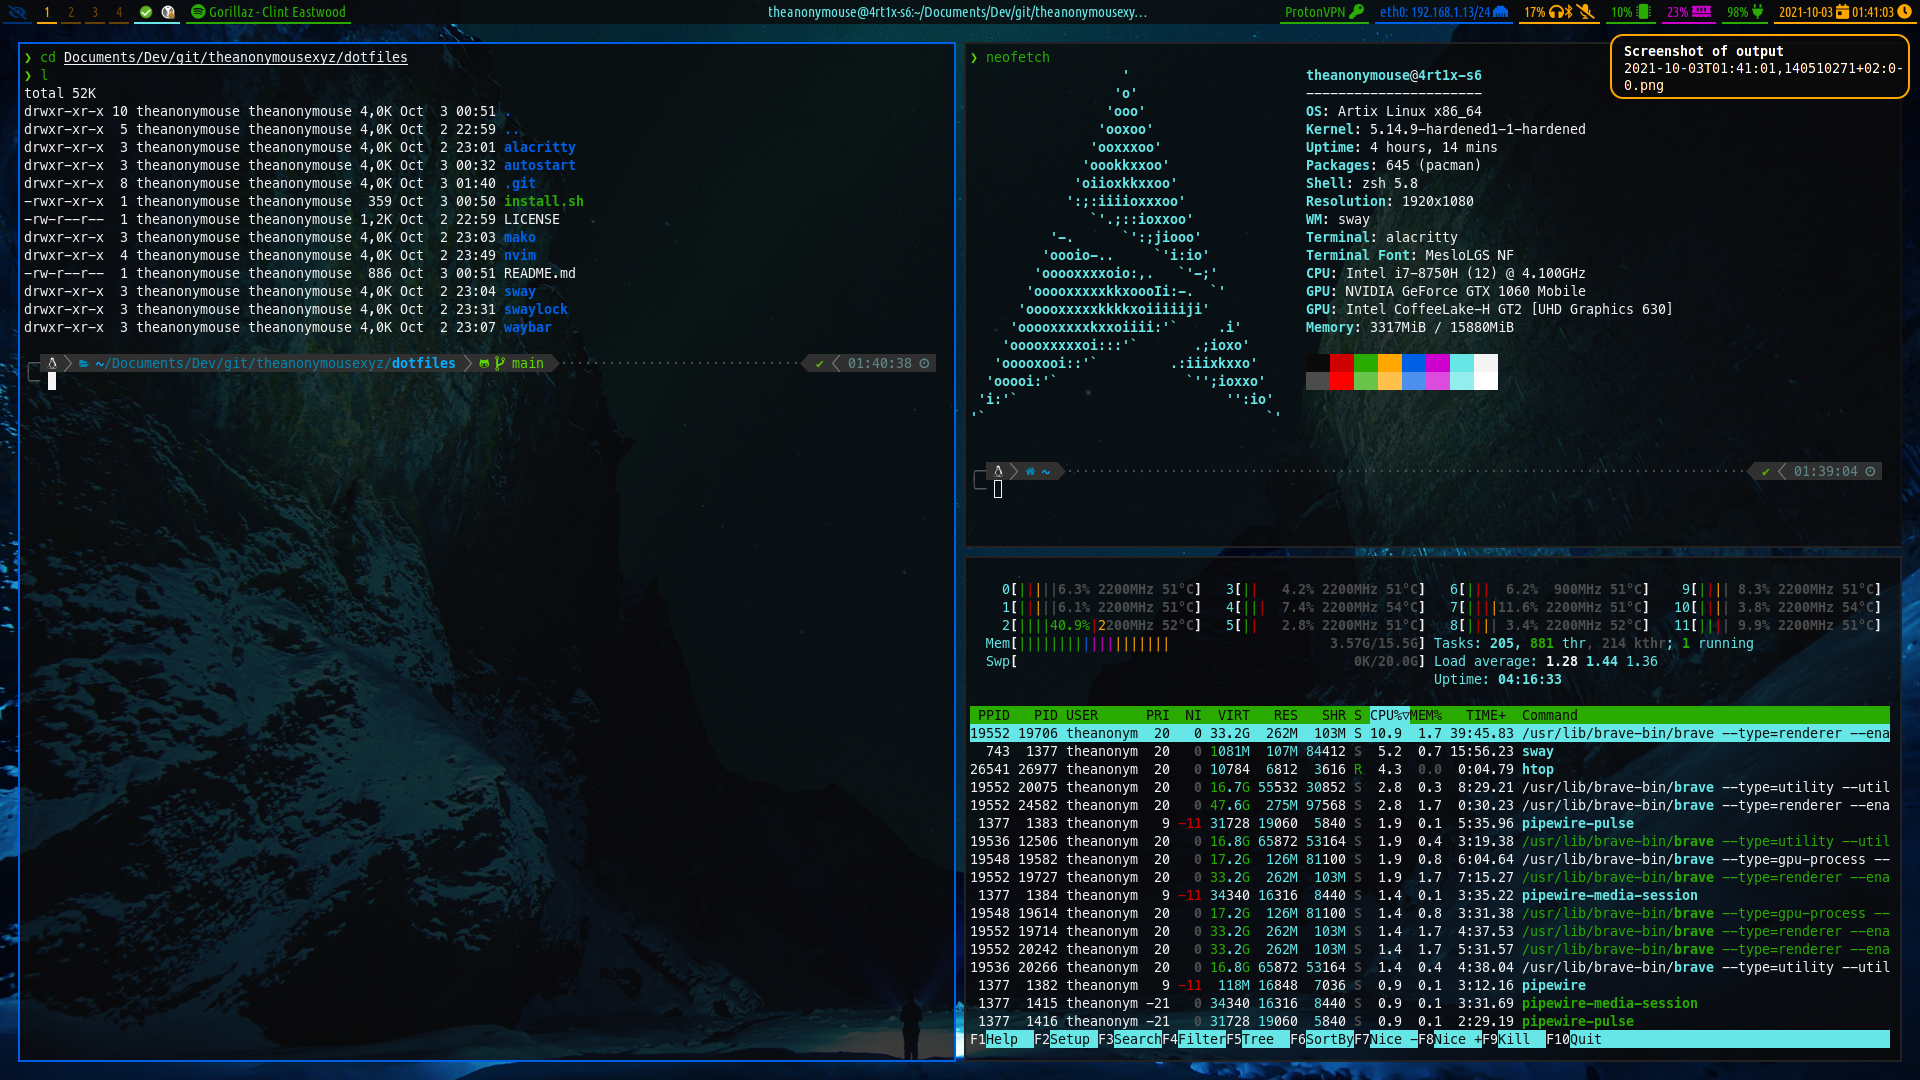1920x1080 pixels.
Task: Sort htop by the PID column header
Action: [x=1046, y=715]
